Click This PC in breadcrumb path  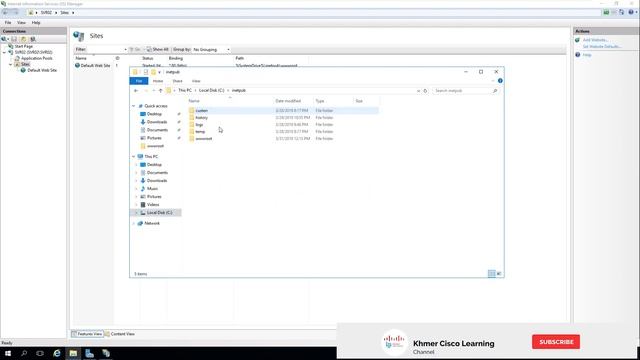tap(184, 90)
